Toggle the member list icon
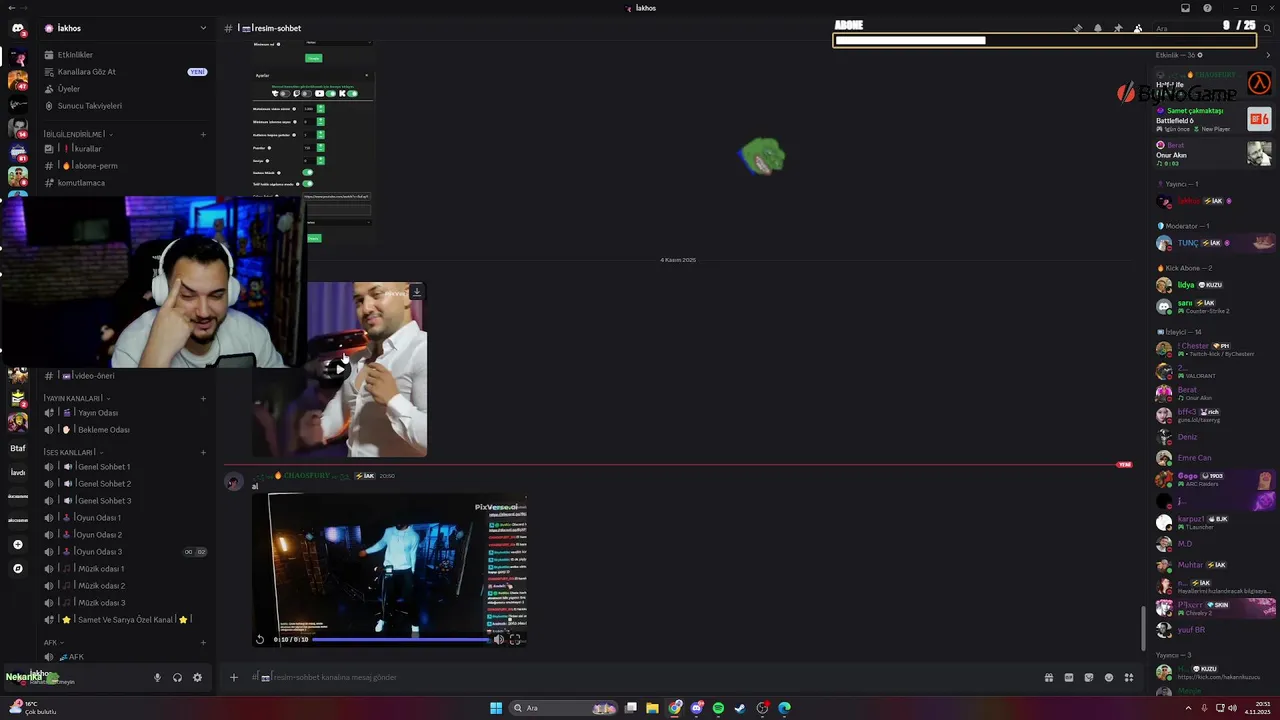This screenshot has width=1280, height=720. point(1138,28)
